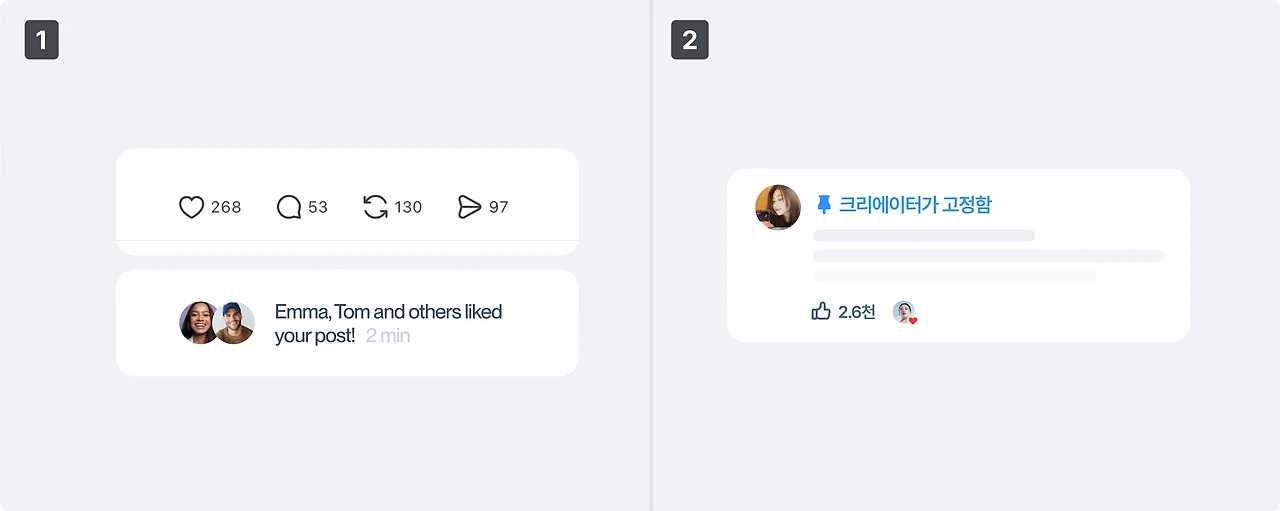Click the 2.6천 like count

pos(857,312)
